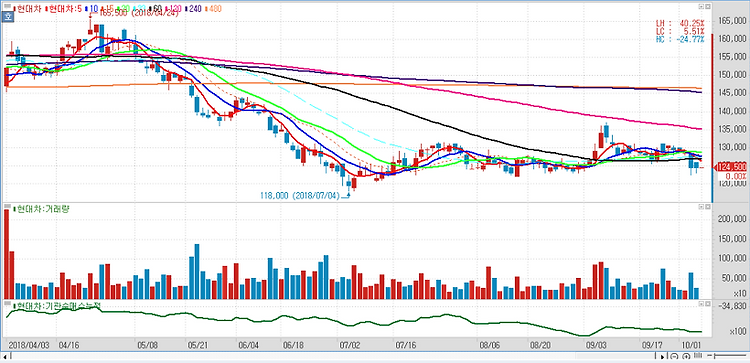Screen dimensions: 750x363
Task: Zoom out the chart with minus icon
Action: (x=674, y=356)
